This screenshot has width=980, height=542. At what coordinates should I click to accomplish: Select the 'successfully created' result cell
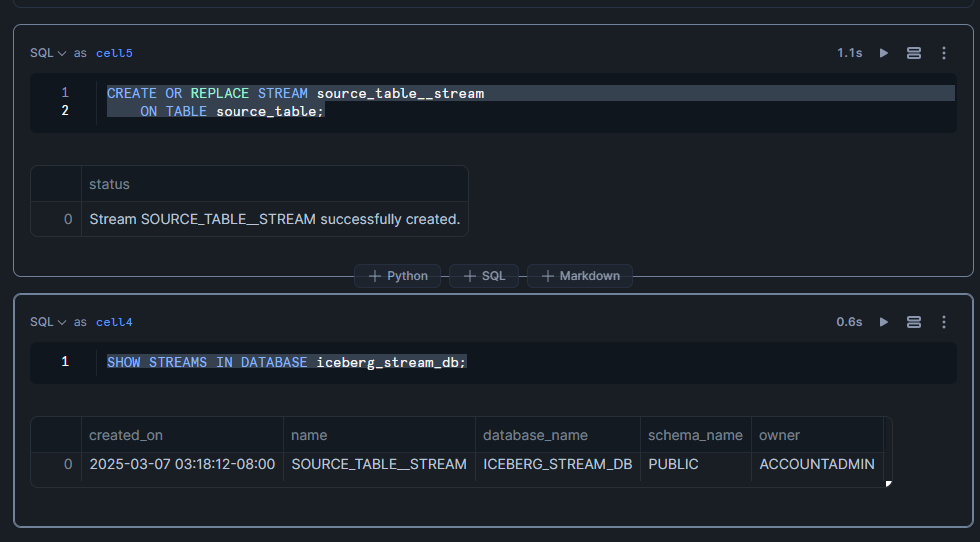point(274,219)
